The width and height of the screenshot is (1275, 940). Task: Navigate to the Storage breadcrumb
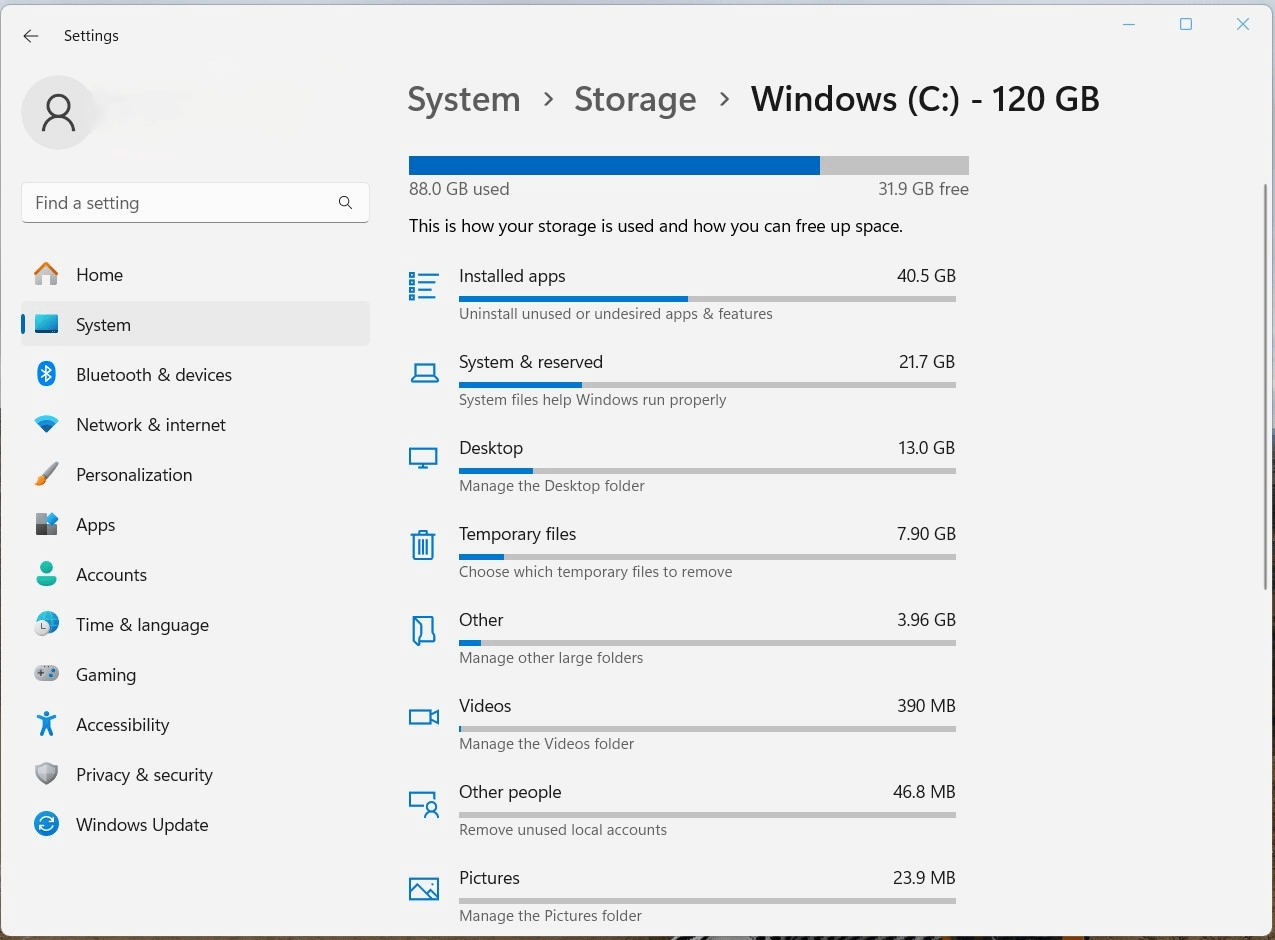(x=635, y=99)
